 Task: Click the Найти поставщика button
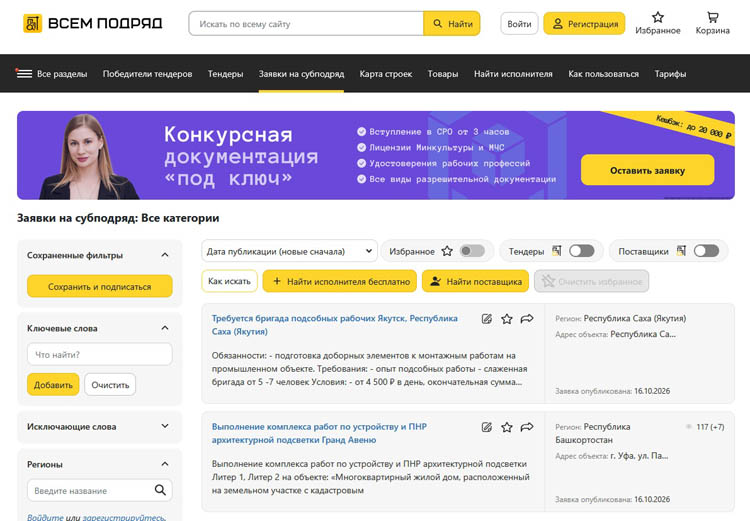(475, 281)
